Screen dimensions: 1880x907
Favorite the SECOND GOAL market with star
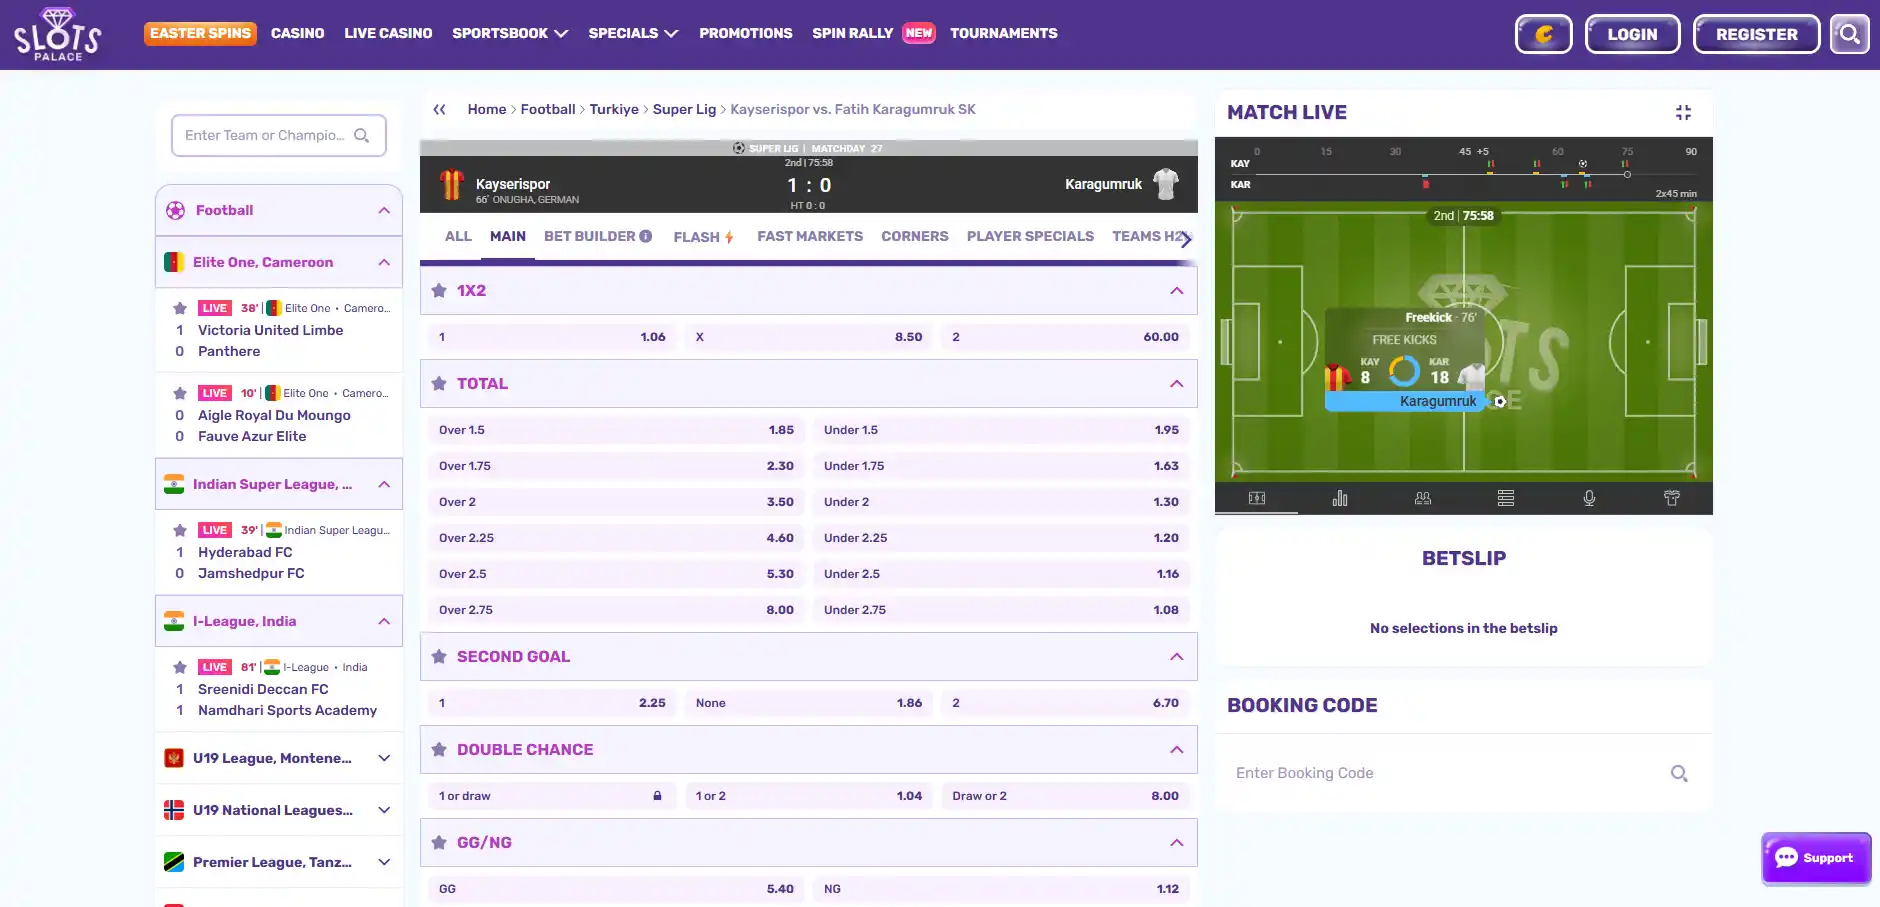[439, 657]
